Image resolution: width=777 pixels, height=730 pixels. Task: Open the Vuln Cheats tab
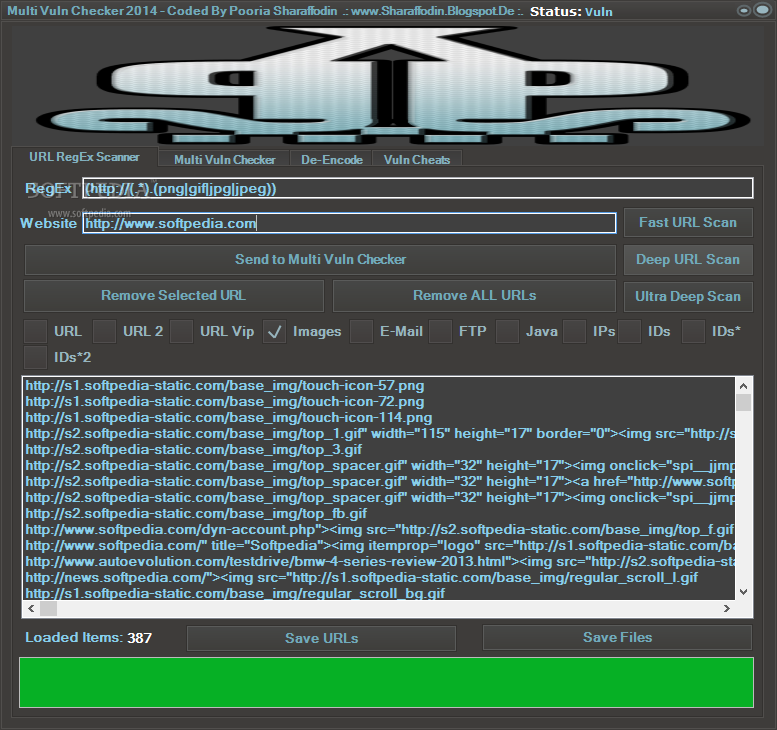coord(417,160)
